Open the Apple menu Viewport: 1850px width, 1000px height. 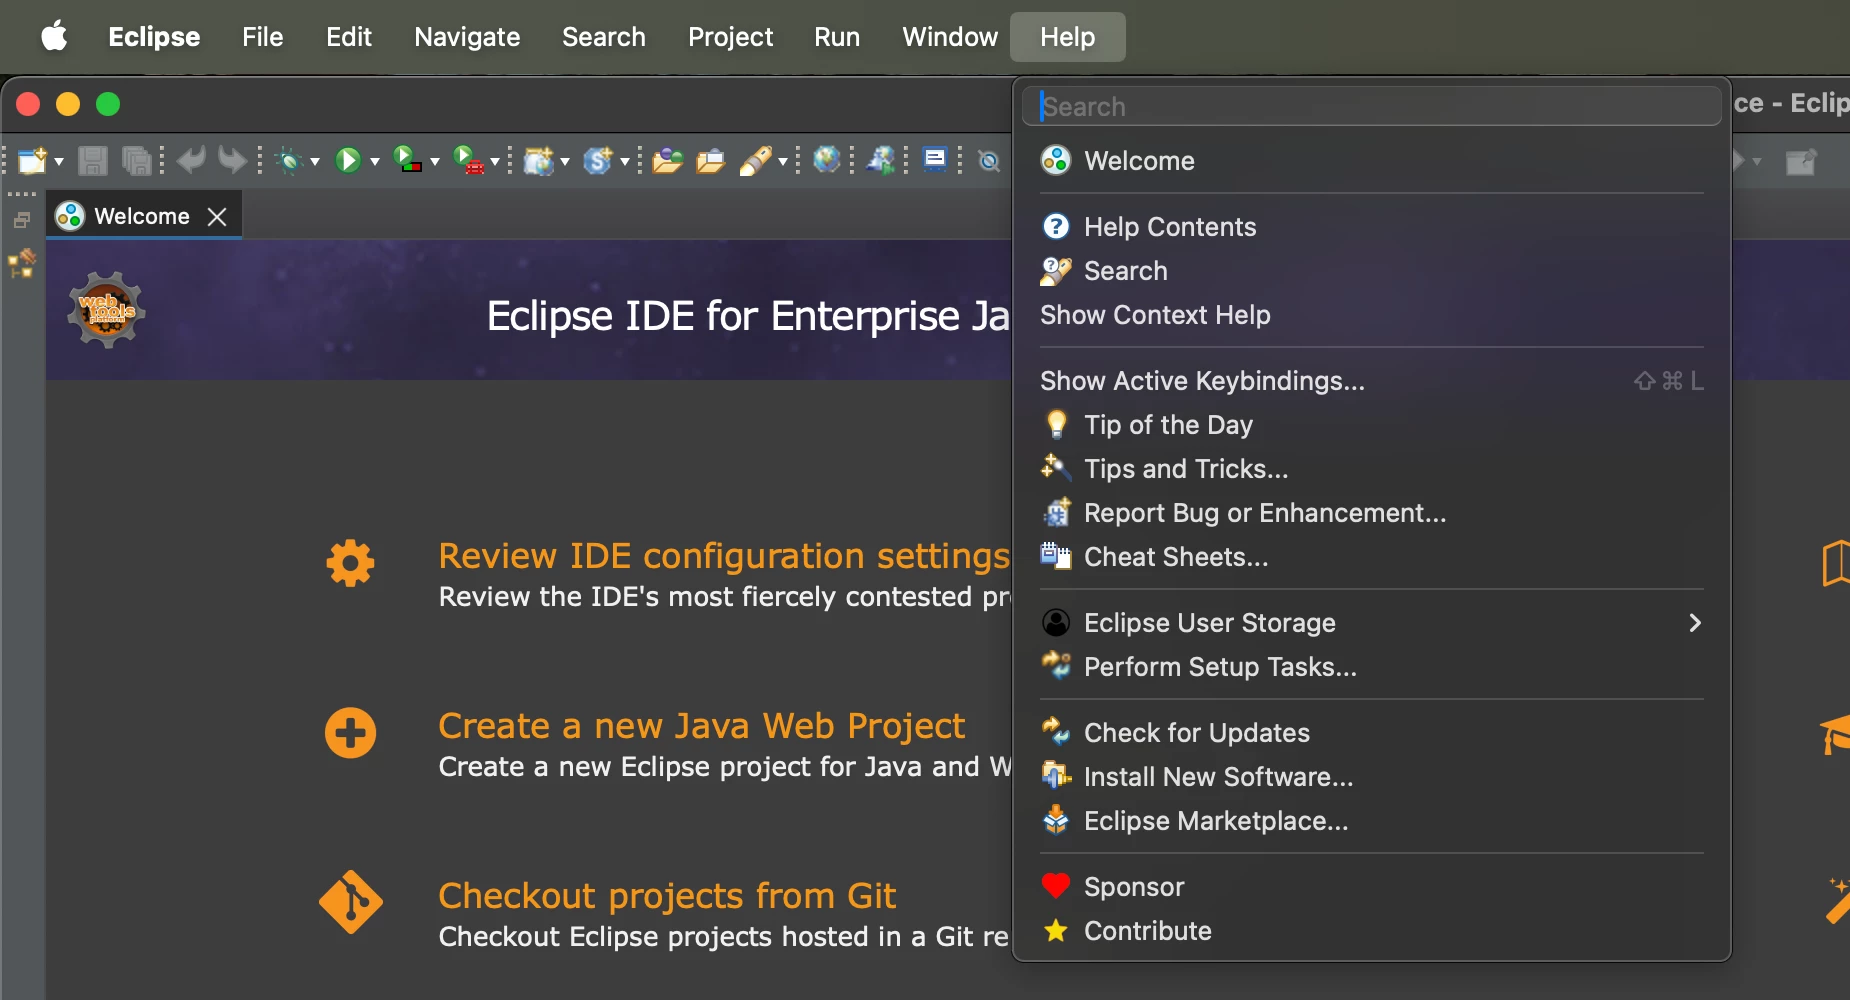(x=54, y=37)
